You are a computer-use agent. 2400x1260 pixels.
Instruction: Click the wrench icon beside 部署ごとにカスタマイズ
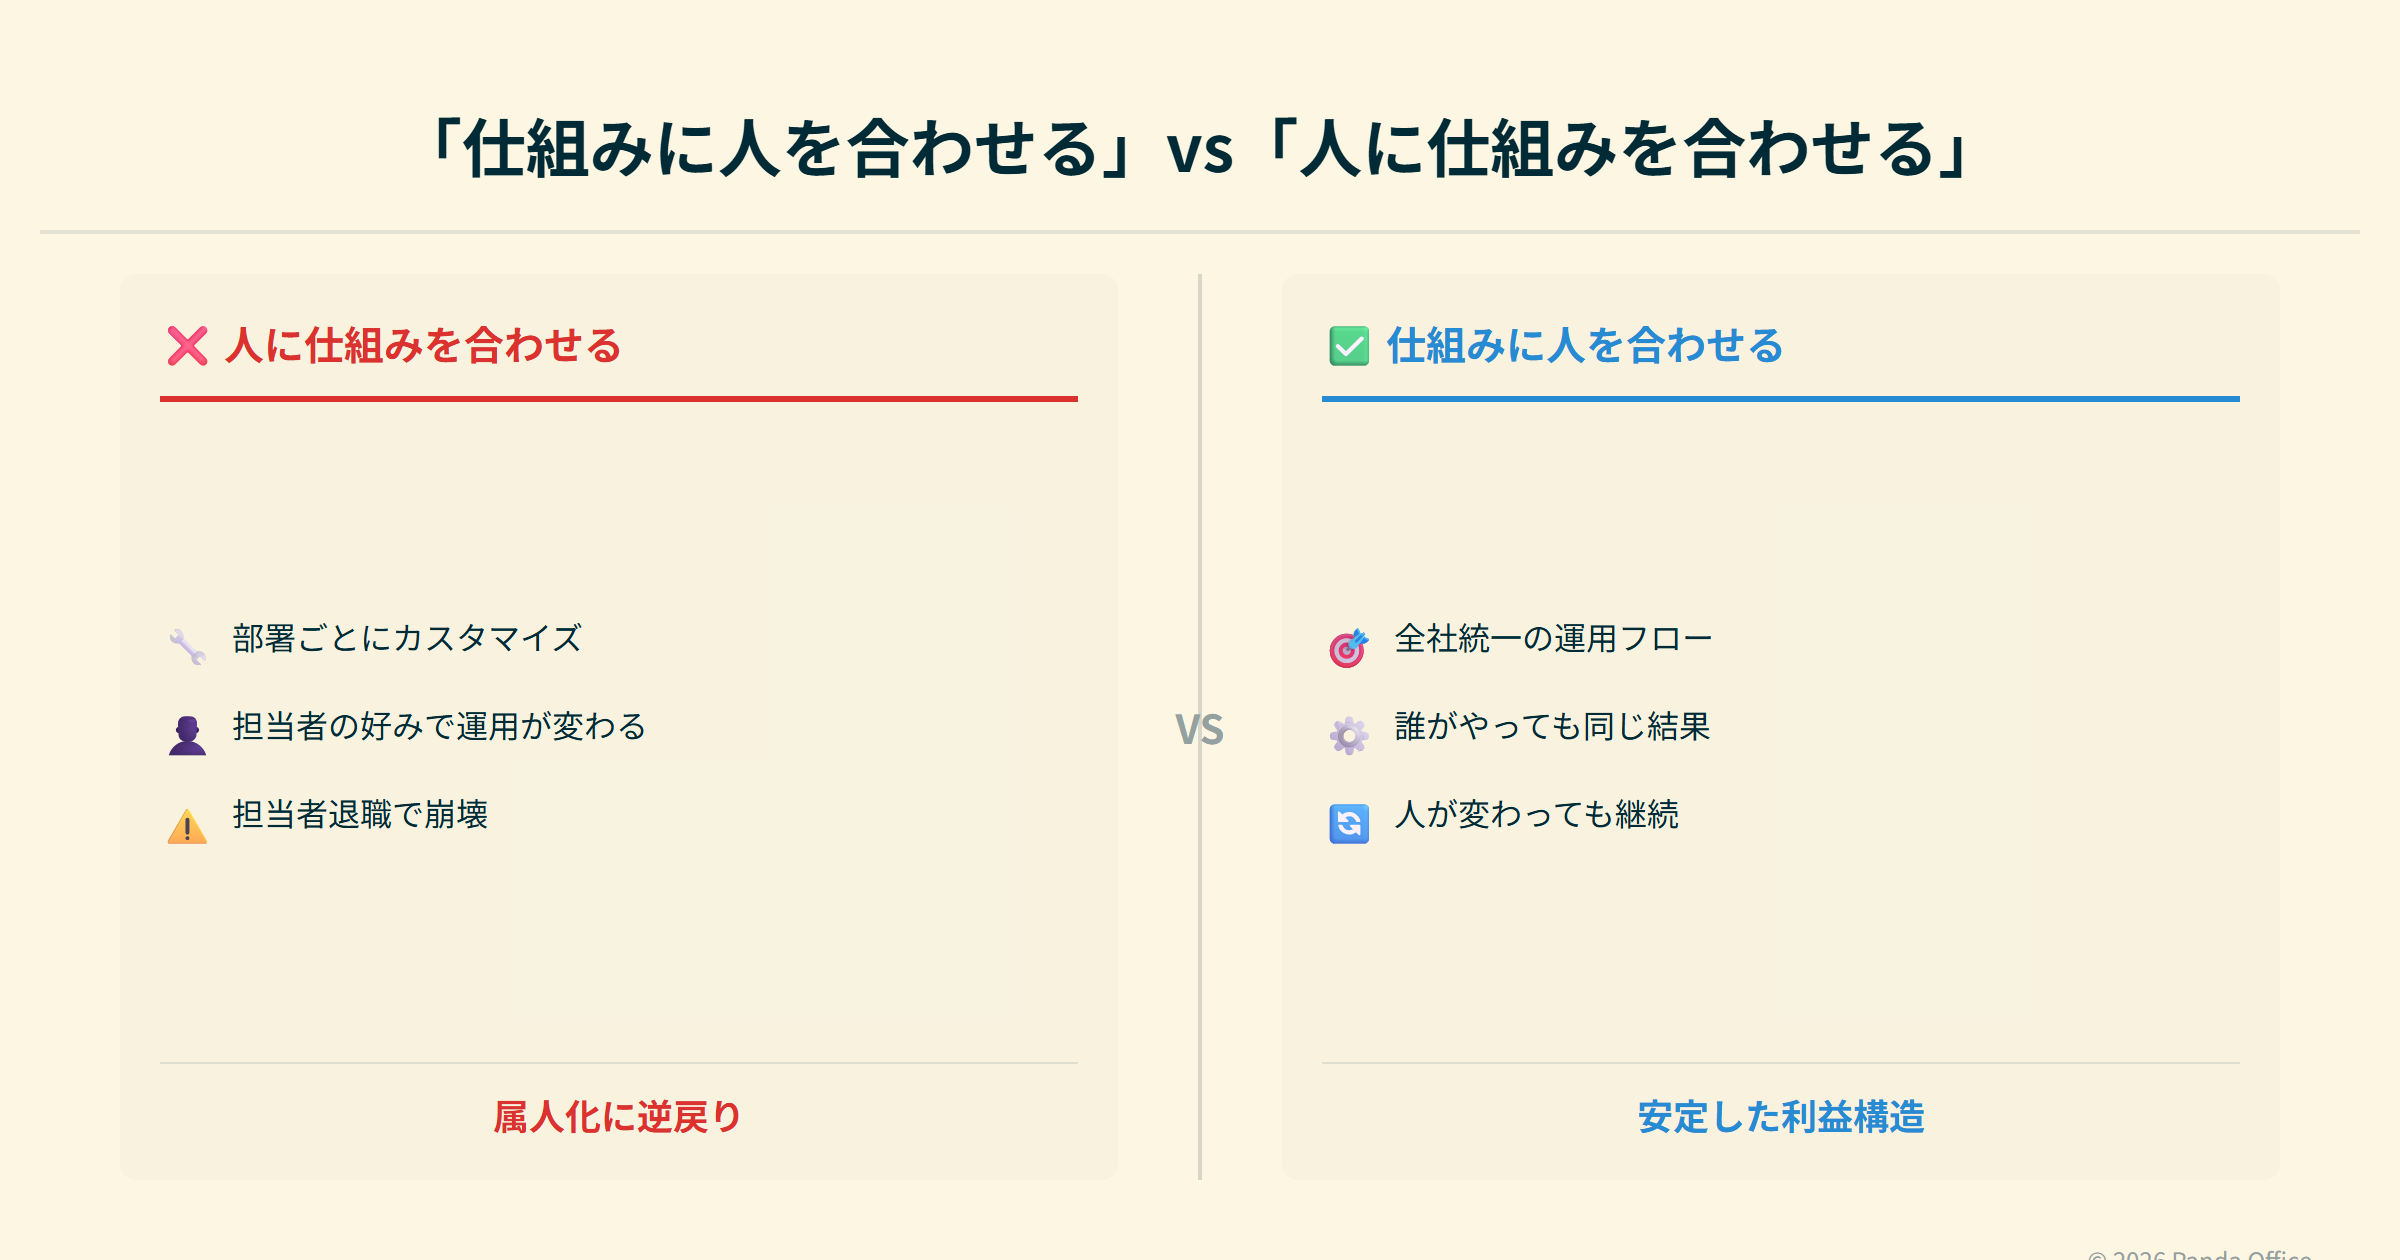(187, 647)
